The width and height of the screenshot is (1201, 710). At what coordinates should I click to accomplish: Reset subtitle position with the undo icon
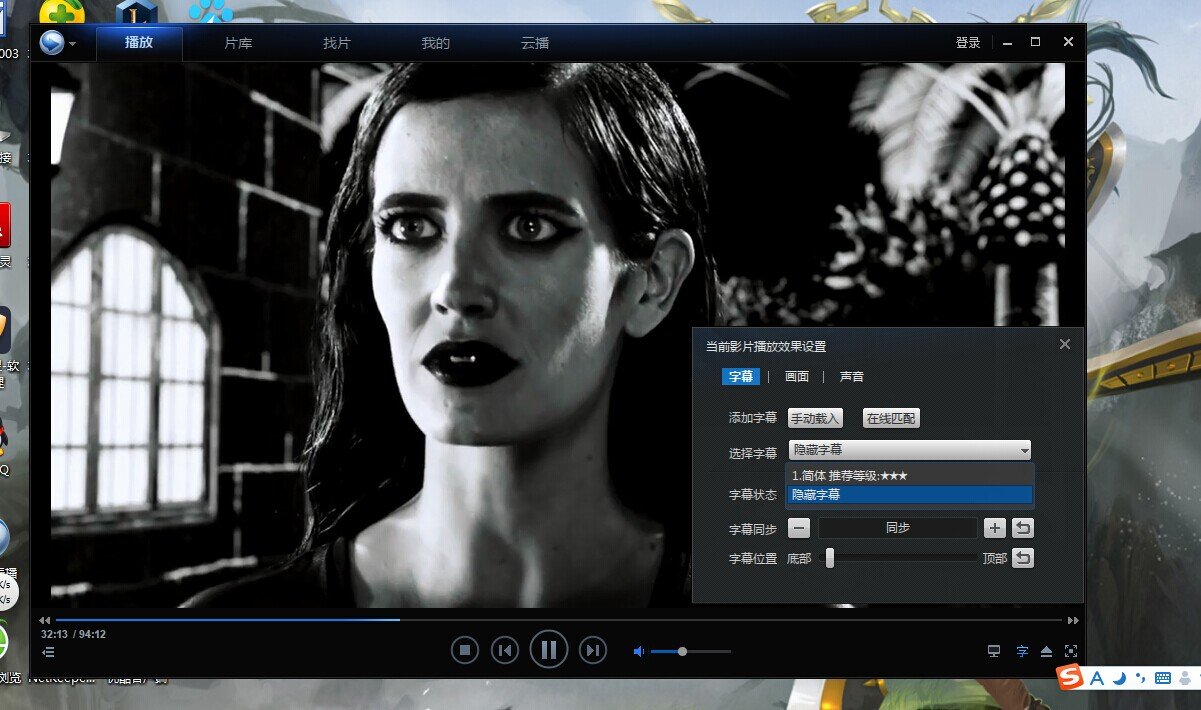click(x=1023, y=558)
